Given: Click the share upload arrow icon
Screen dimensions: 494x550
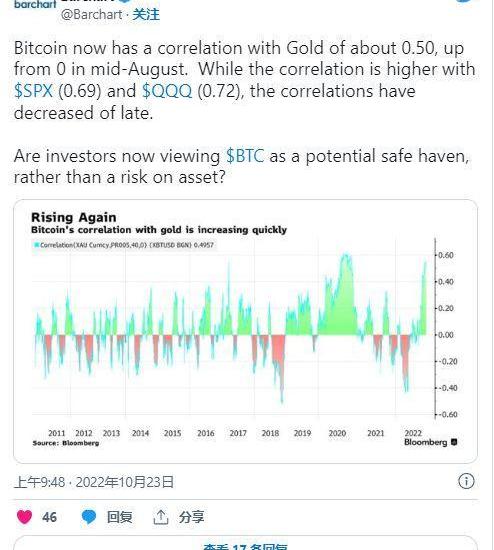Looking at the screenshot, I should [161, 517].
